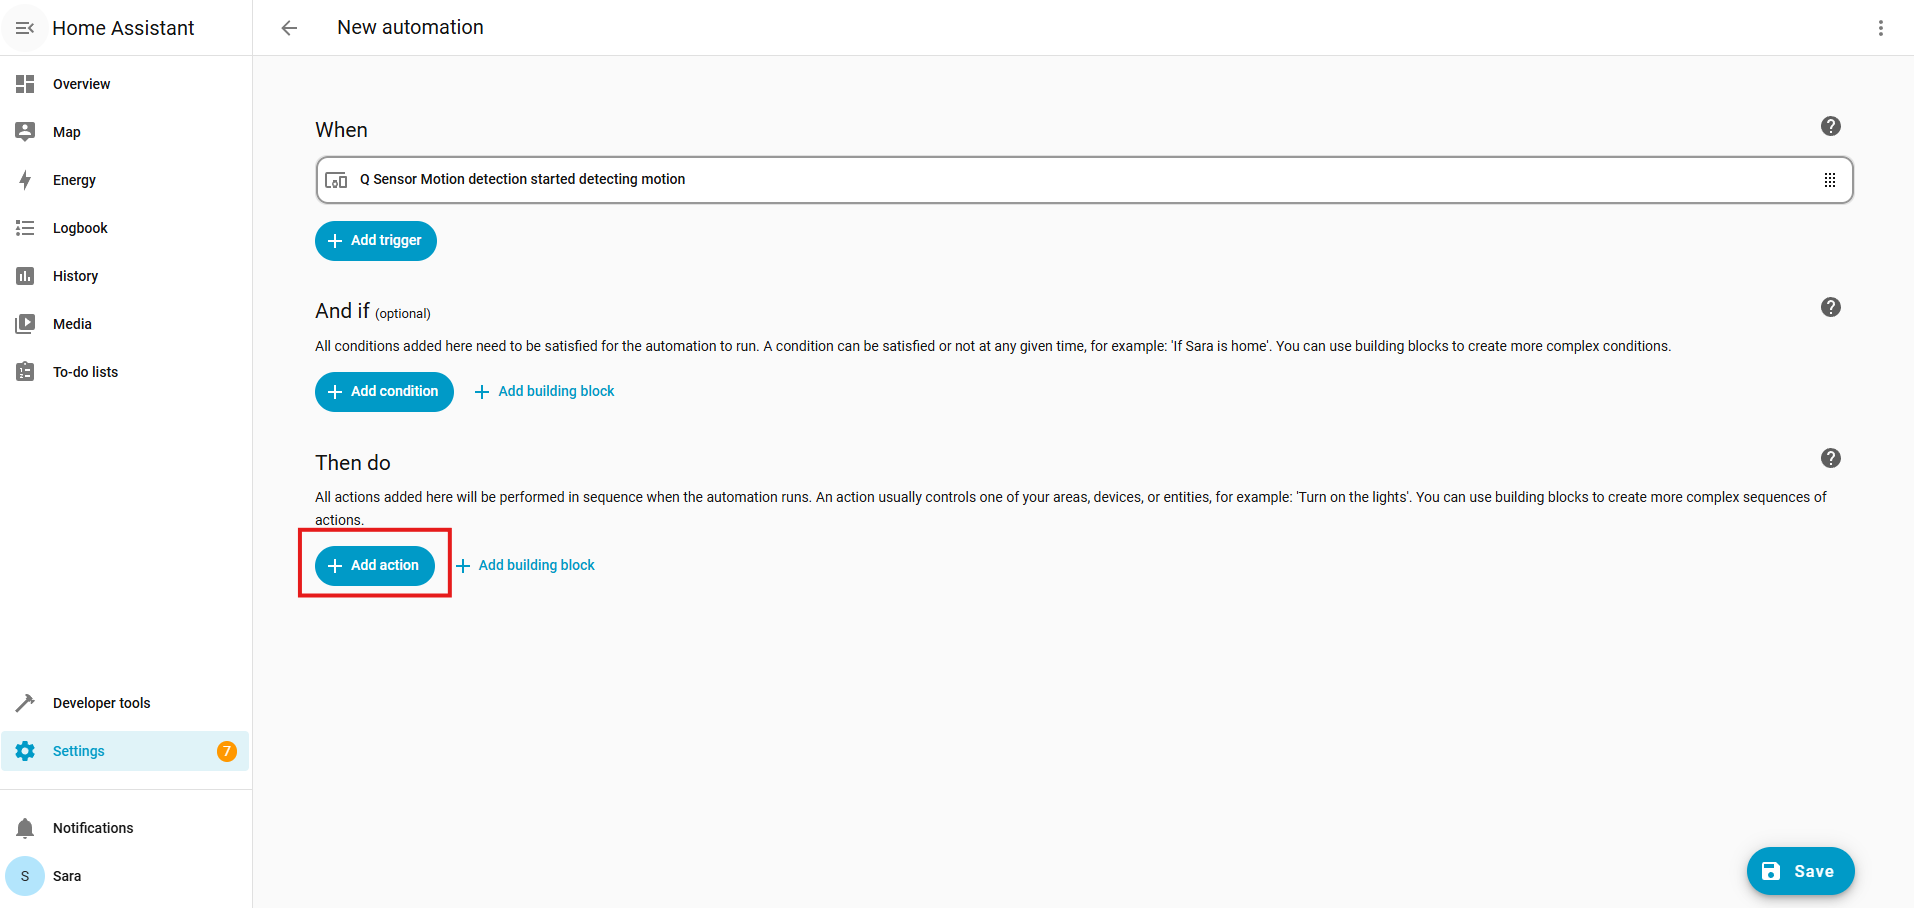Open the Logbook page

click(x=125, y=228)
